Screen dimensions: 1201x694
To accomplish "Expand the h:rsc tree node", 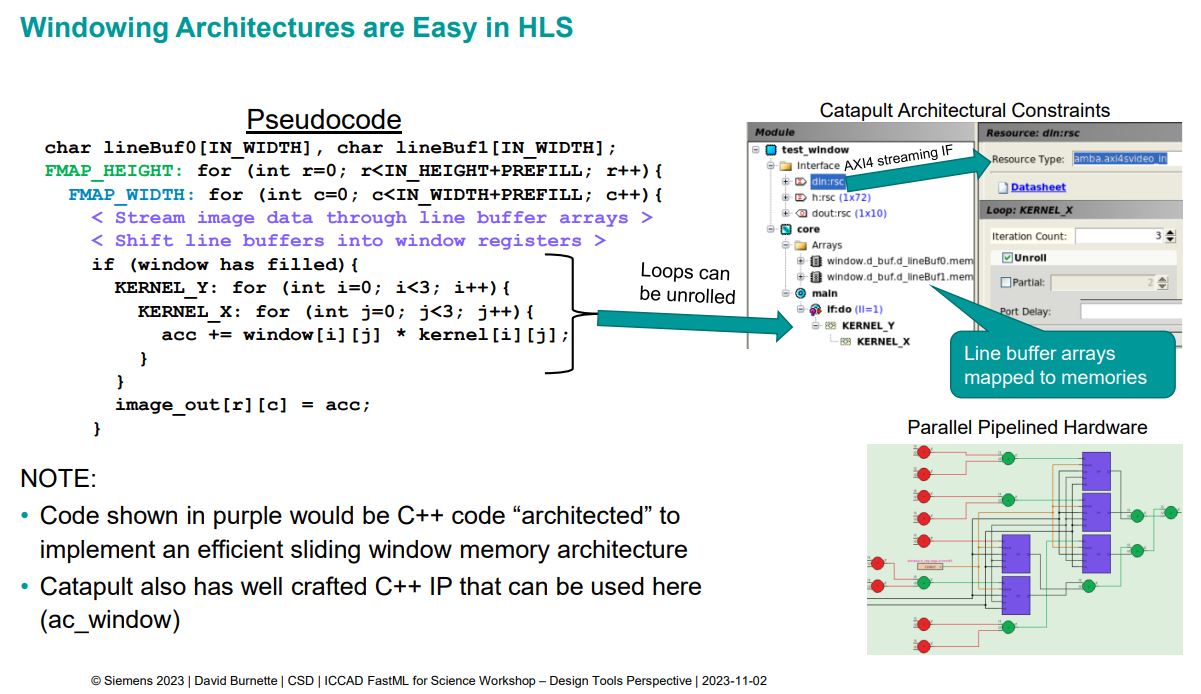I will point(785,198).
